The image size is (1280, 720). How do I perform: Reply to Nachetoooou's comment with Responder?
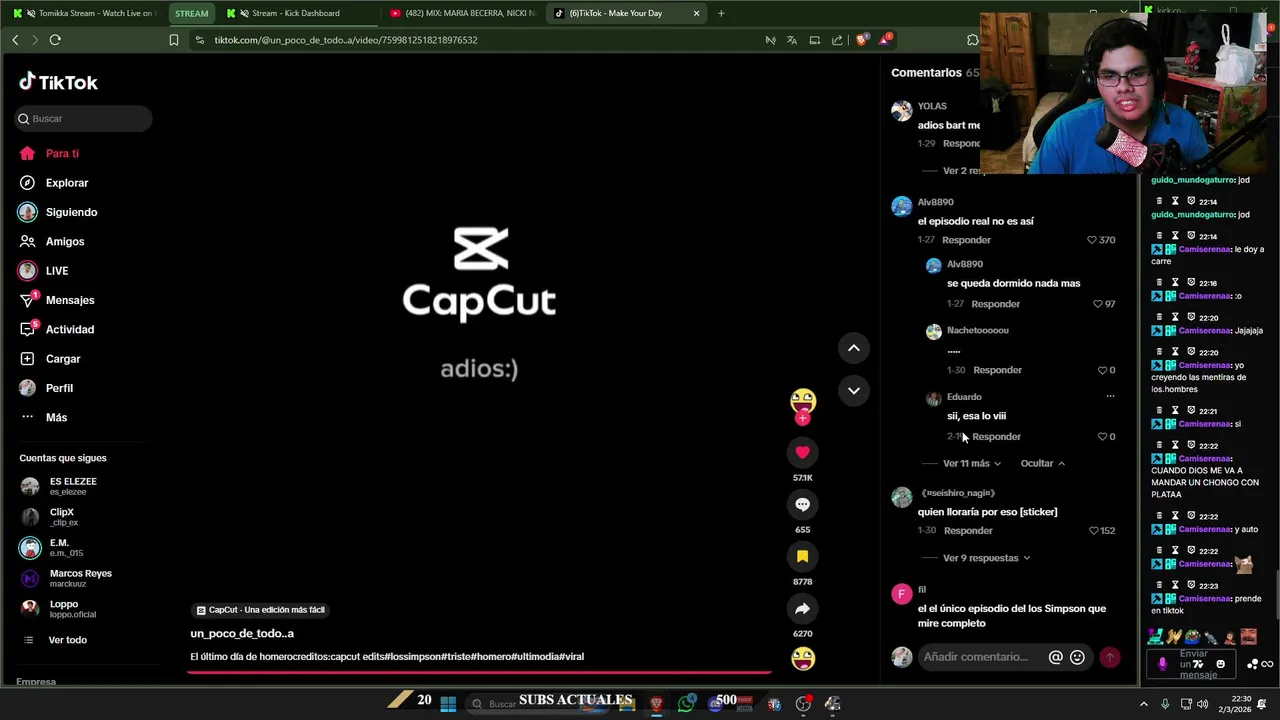(x=997, y=370)
